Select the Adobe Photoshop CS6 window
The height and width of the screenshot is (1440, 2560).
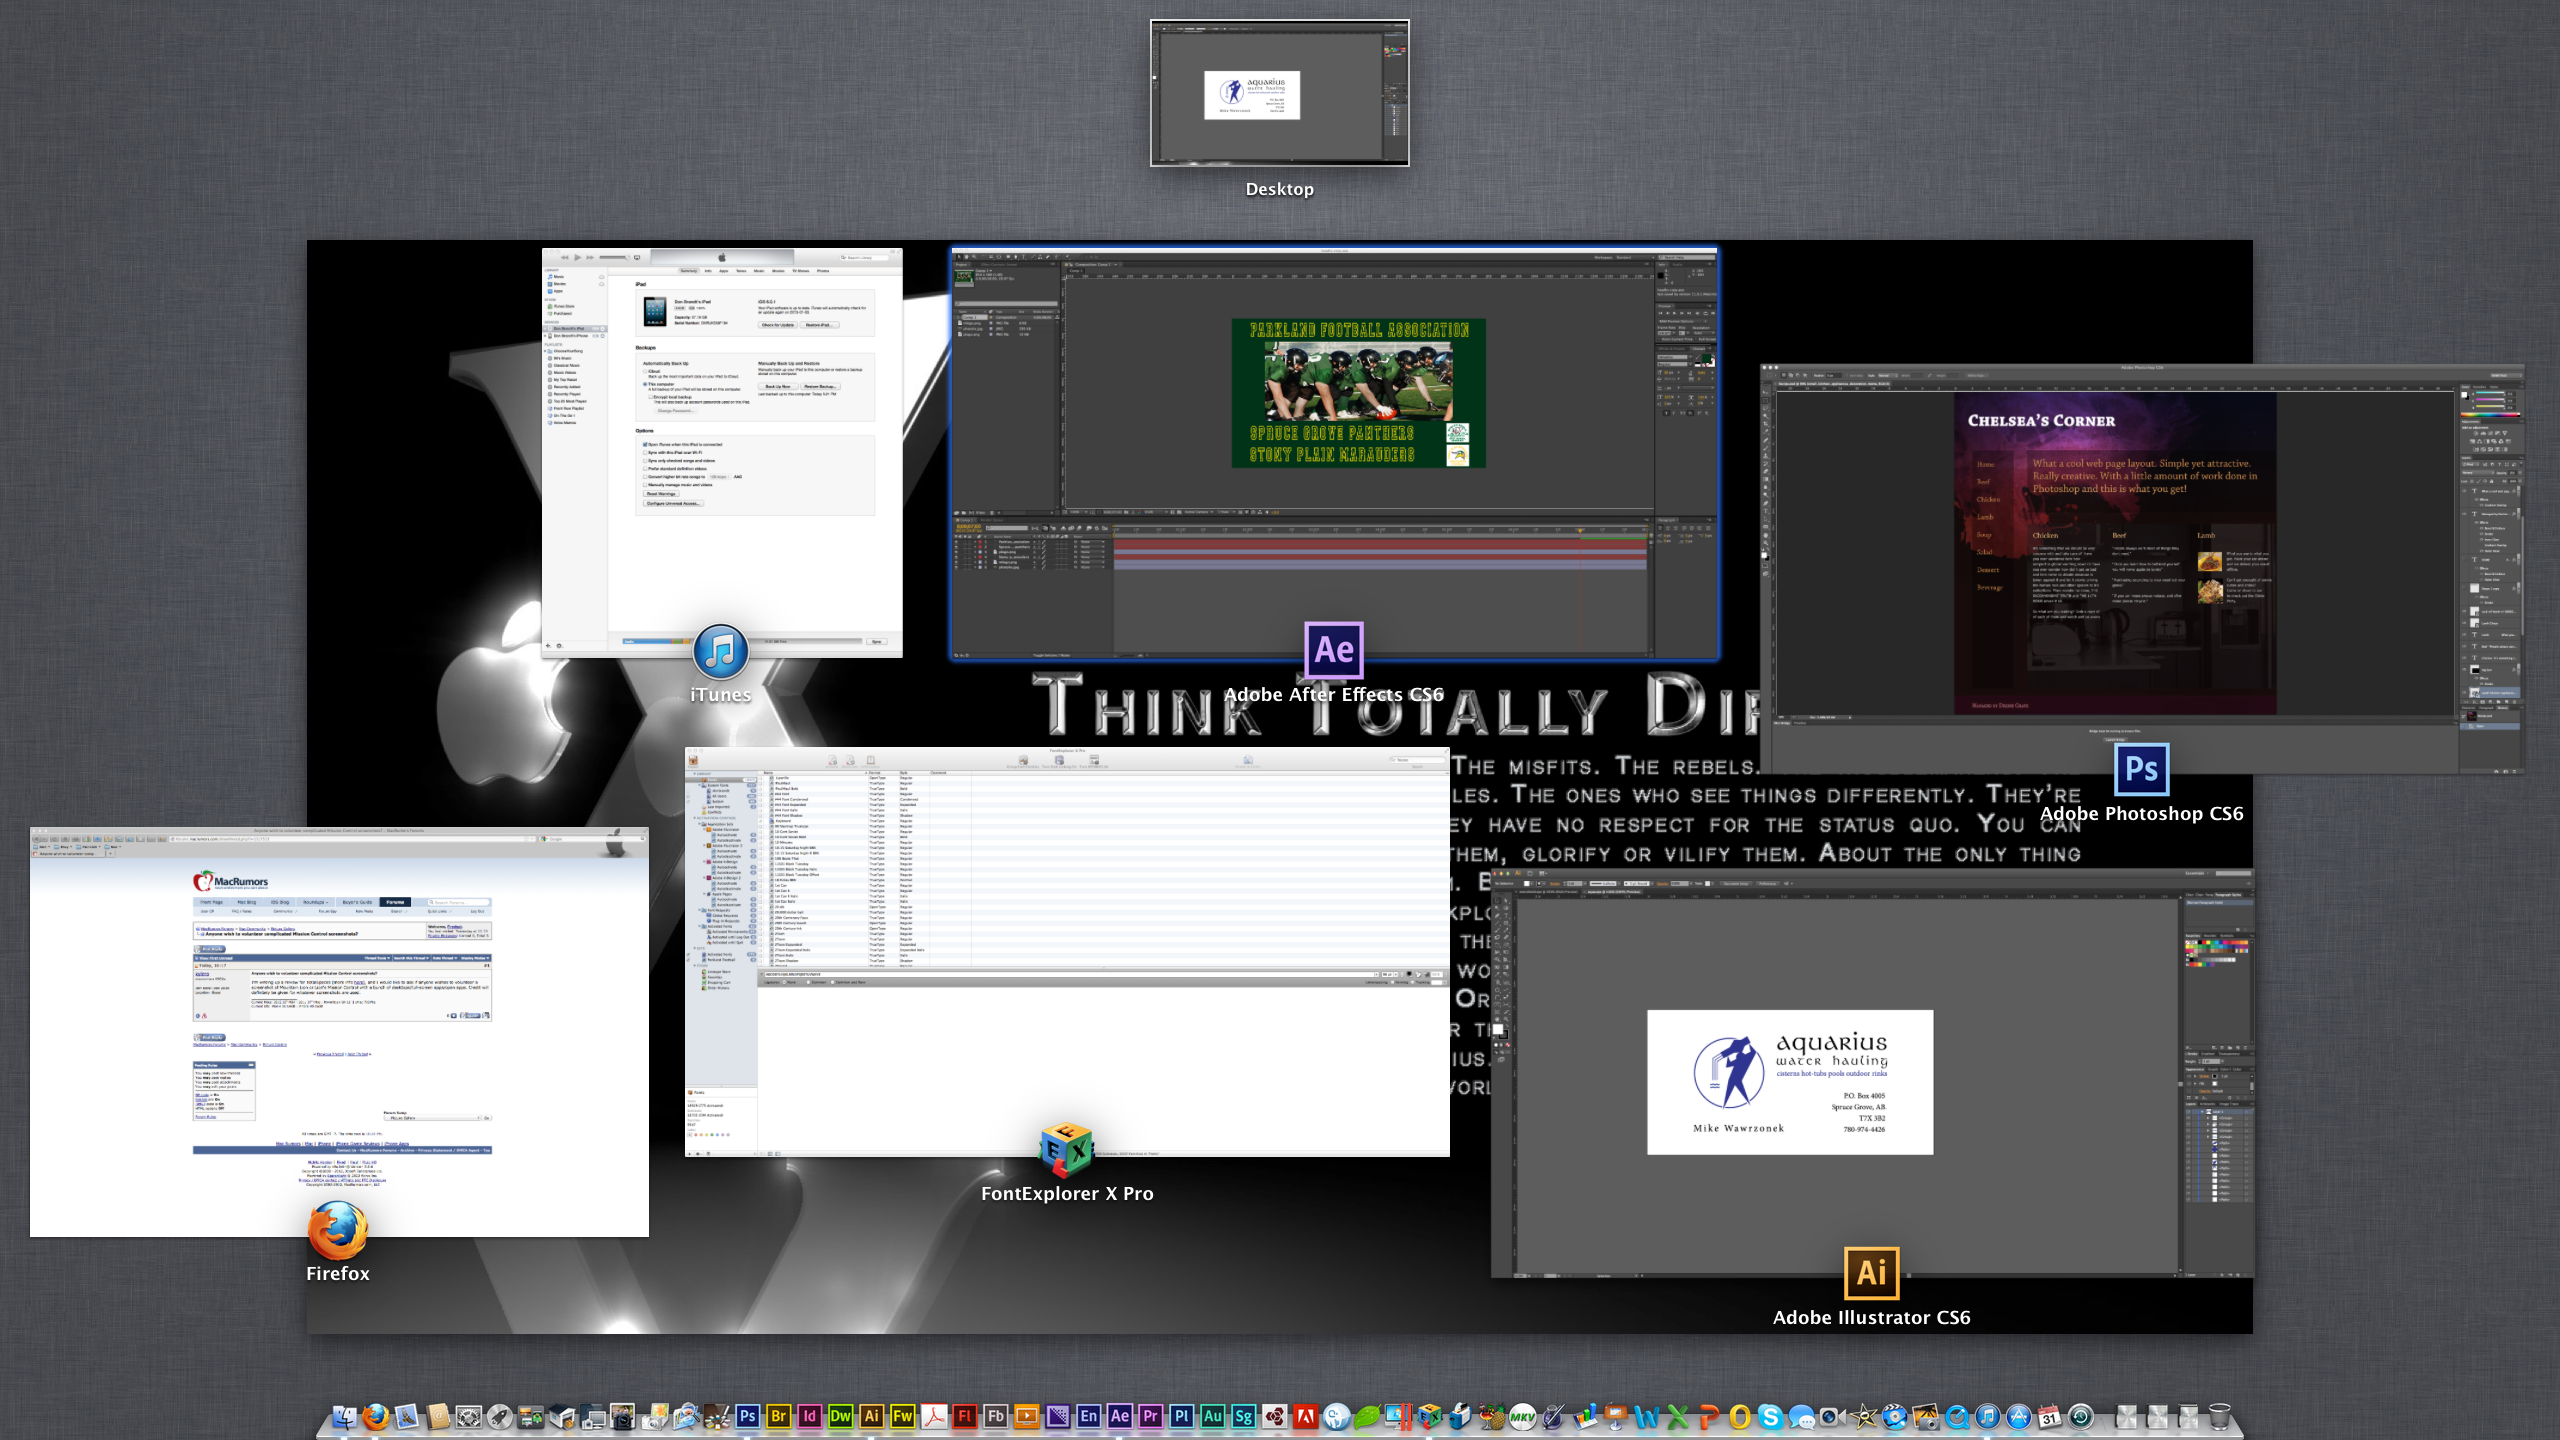pyautogui.click(x=2142, y=569)
